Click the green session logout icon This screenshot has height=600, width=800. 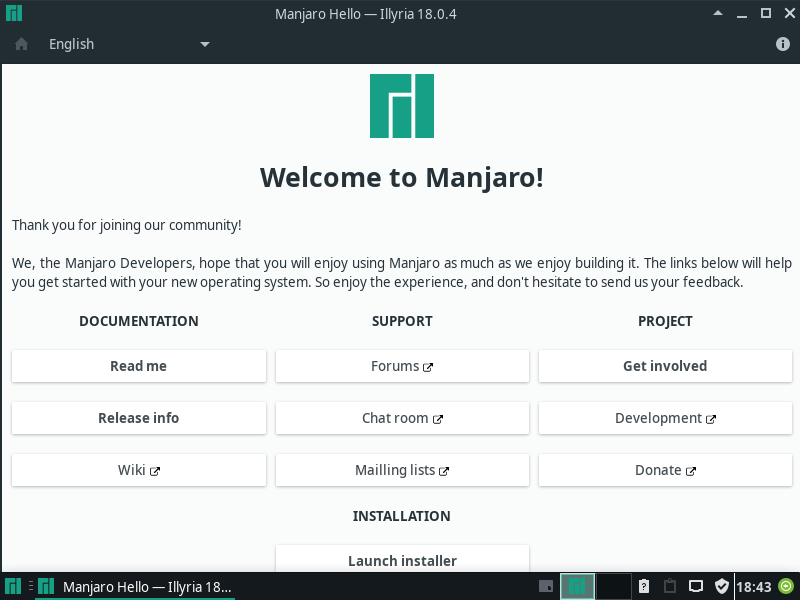(786, 586)
